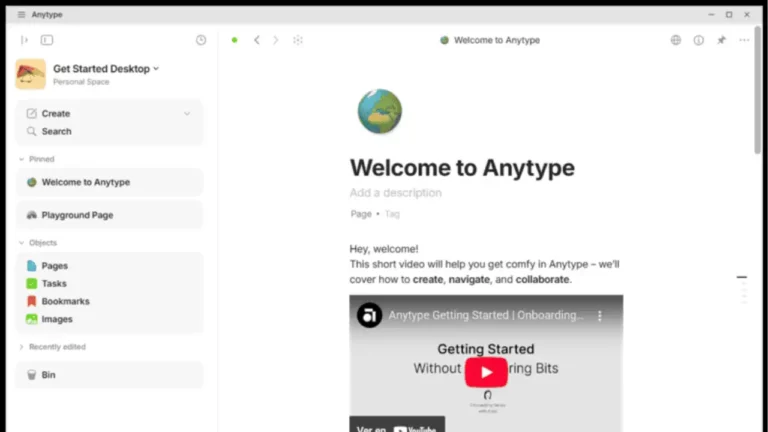Open the Anytype hamburger menu

pyautogui.click(x=21, y=15)
